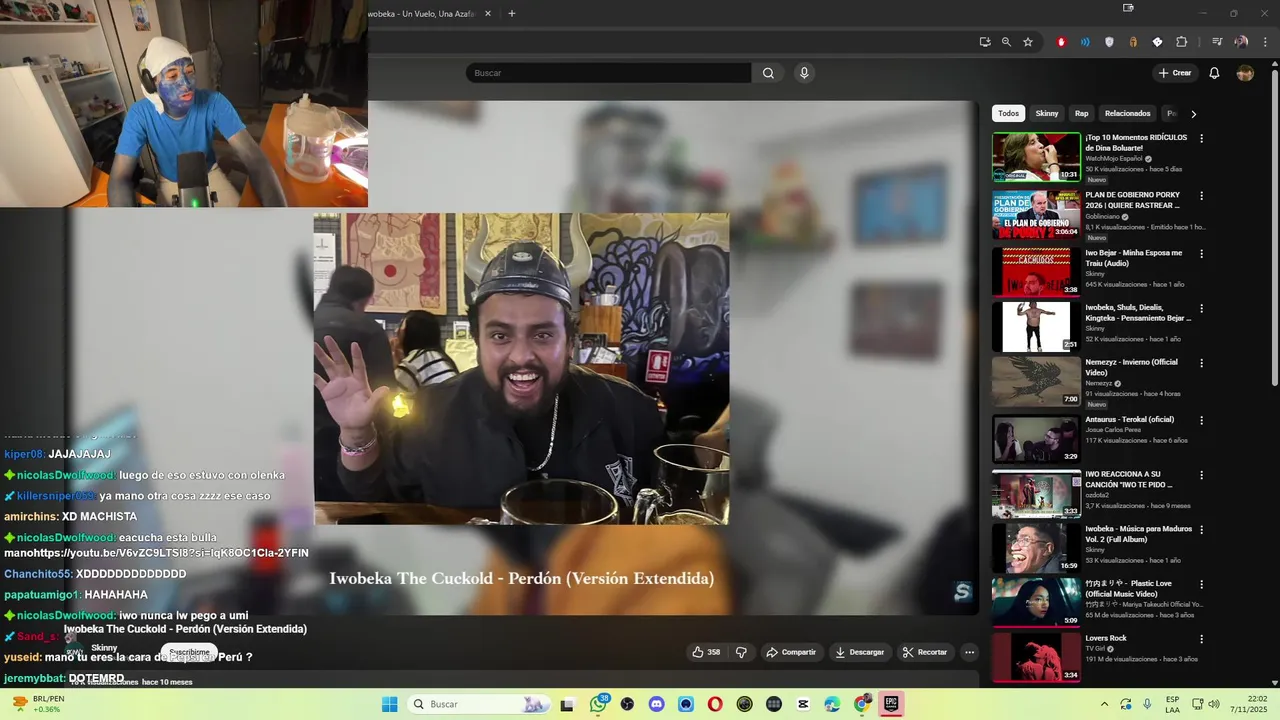Open Plan de Gobierno Porky 2026 video
Image resolution: width=1280 pixels, height=720 pixels.
1036,215
